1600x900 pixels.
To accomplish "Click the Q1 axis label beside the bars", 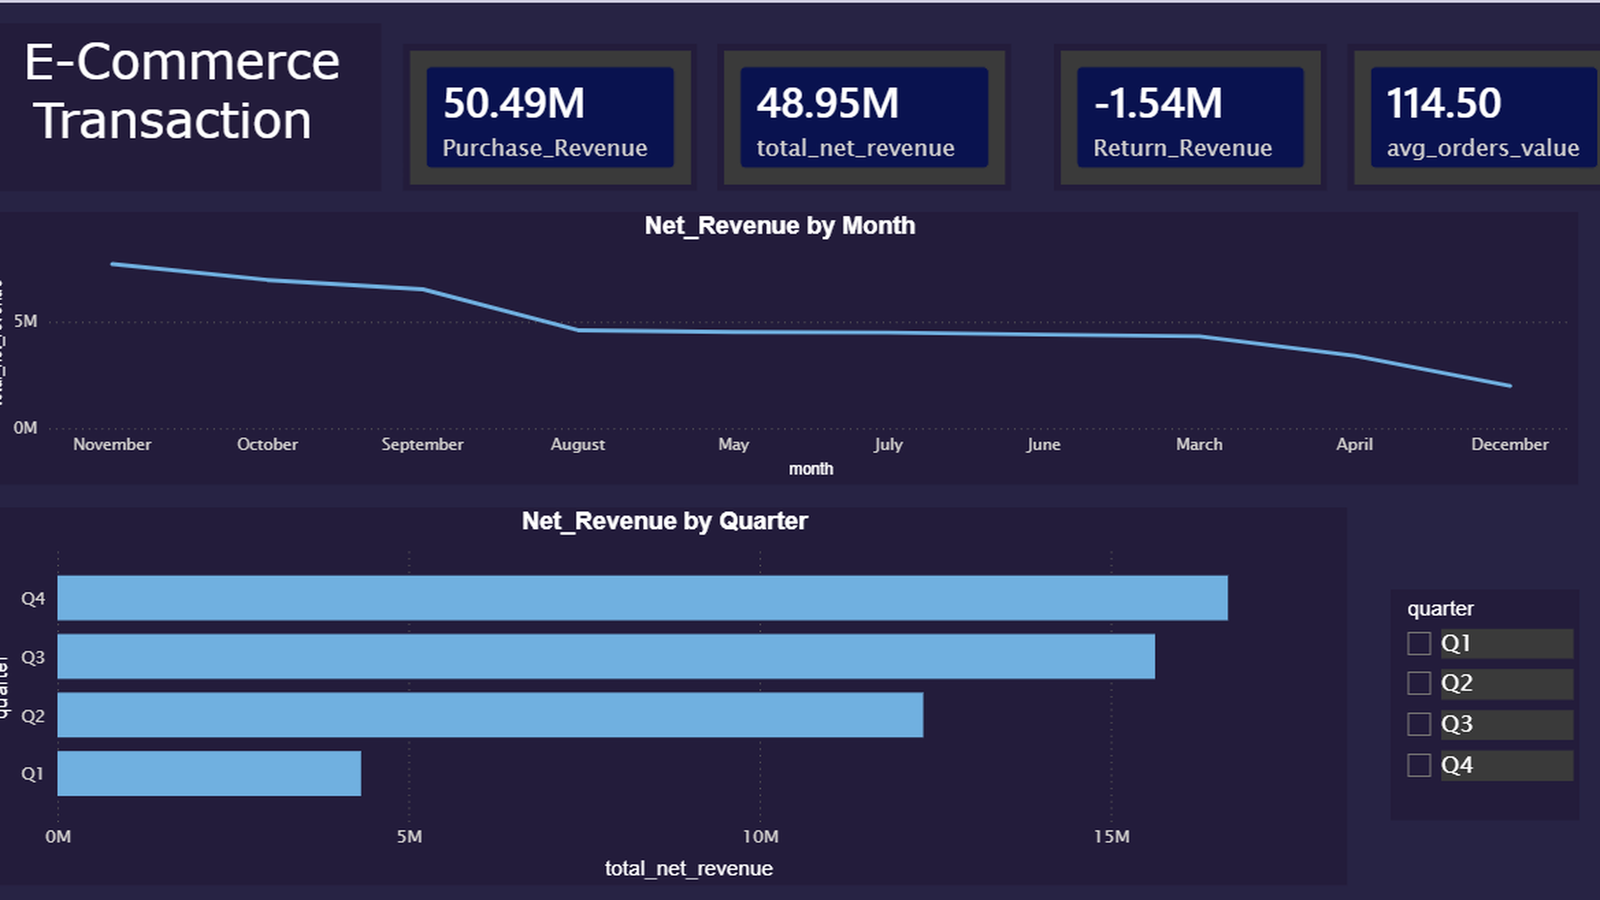I will (x=32, y=773).
